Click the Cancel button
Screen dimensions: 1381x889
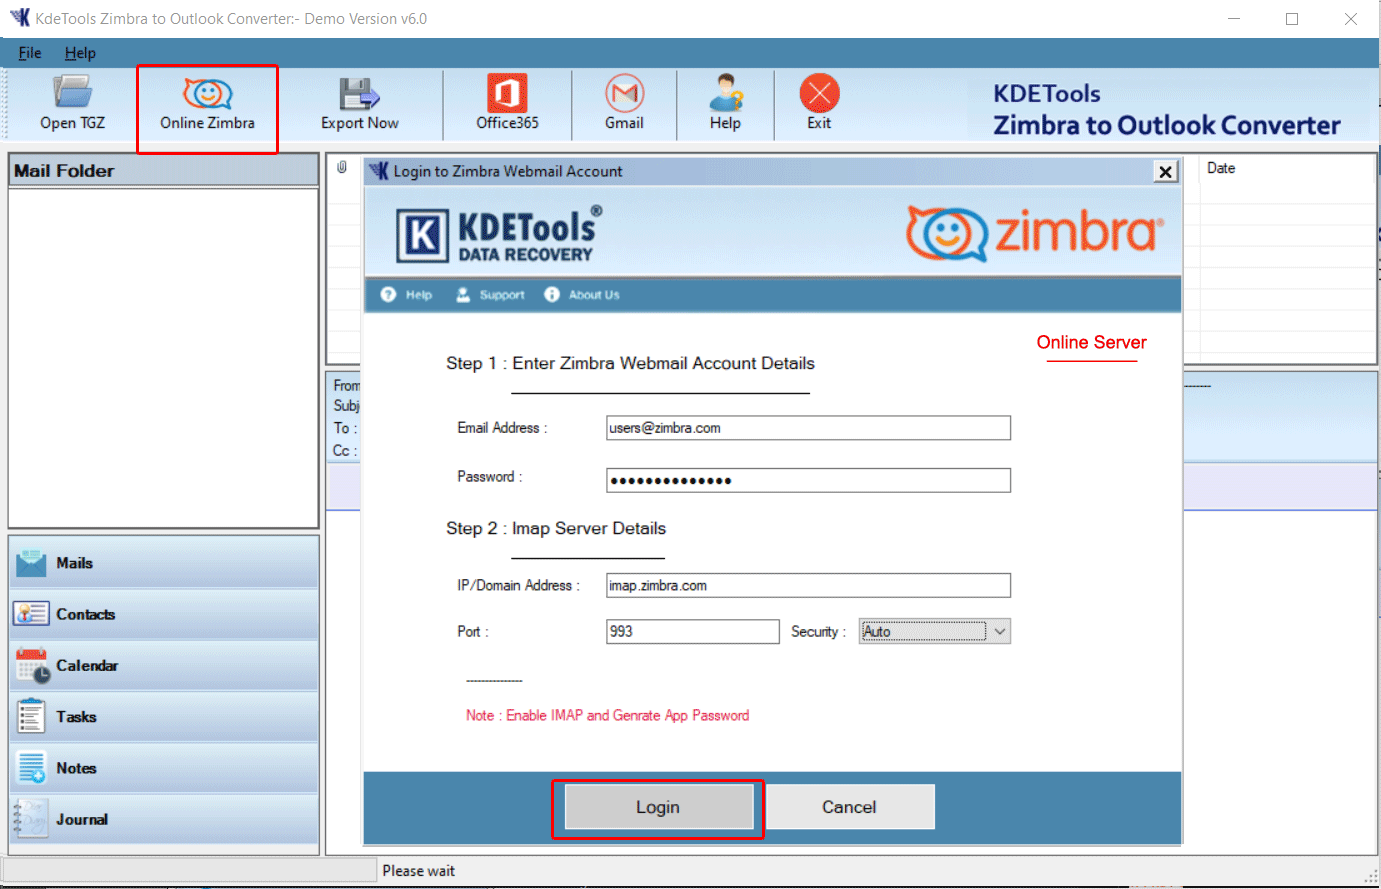tap(849, 807)
